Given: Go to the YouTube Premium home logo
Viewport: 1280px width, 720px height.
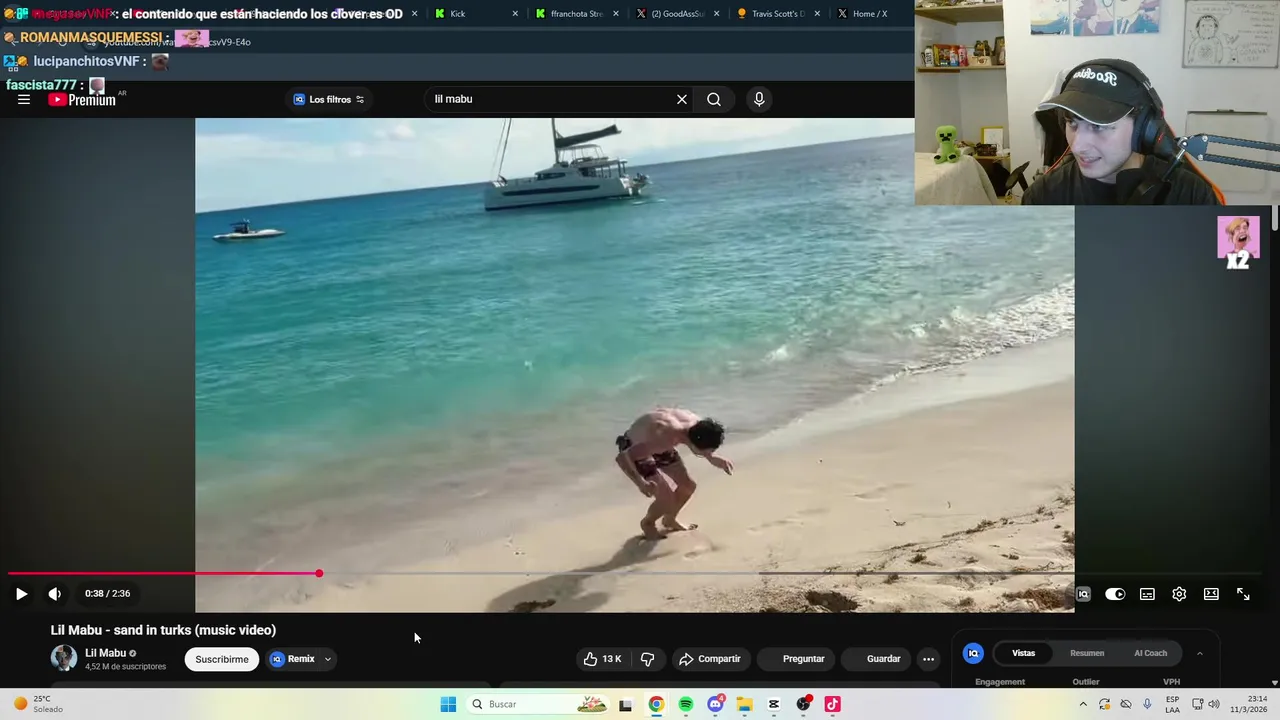Looking at the screenshot, I should tap(82, 100).
